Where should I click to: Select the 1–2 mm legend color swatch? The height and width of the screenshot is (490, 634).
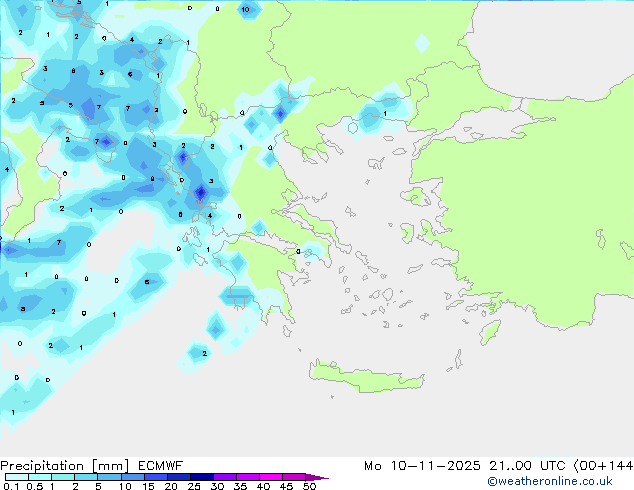pyautogui.click(x=63, y=477)
